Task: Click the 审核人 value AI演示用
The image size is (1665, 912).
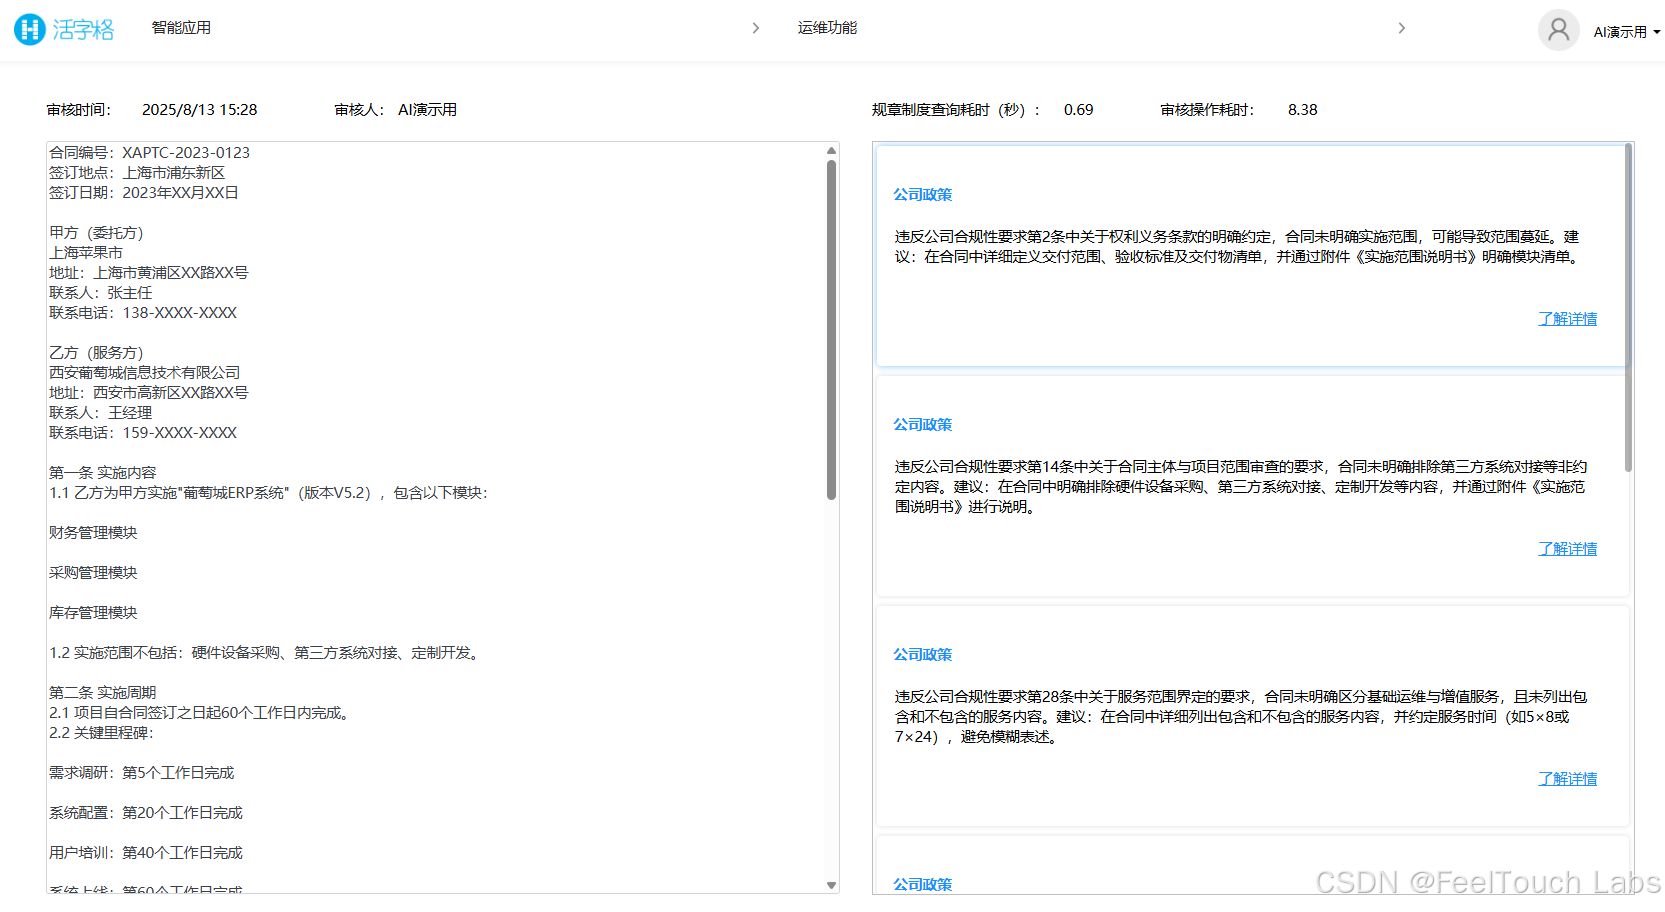Action: tap(428, 110)
